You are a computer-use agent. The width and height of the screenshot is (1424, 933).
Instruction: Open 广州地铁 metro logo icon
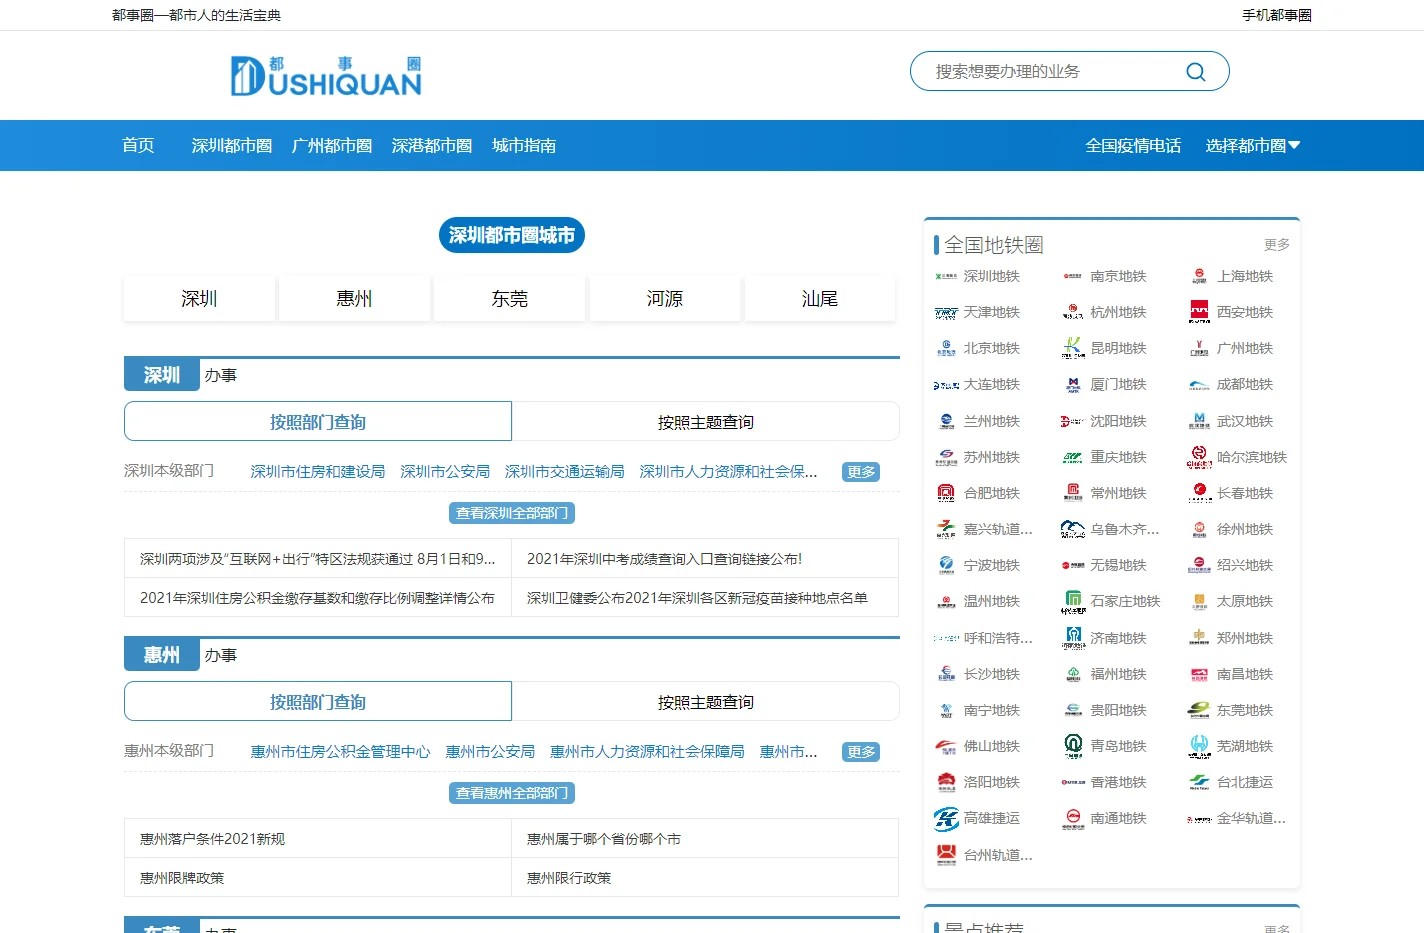[x=1199, y=348]
